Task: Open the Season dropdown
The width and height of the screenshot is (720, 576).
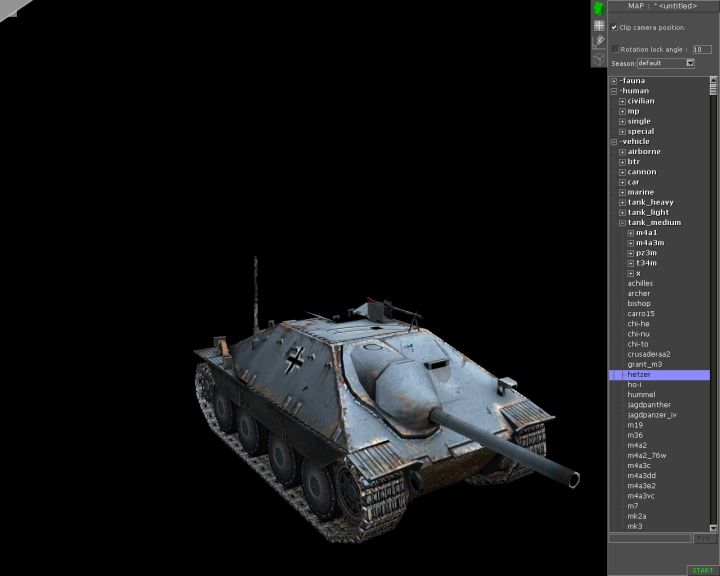Action: [x=690, y=63]
